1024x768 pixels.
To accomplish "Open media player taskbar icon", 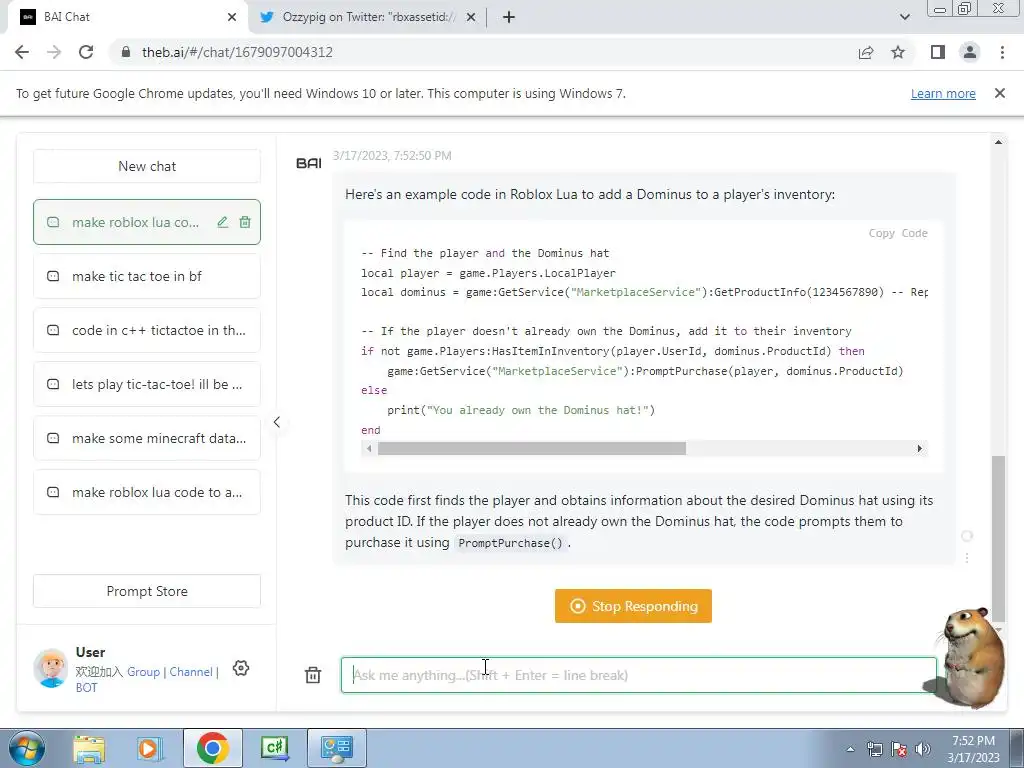I will 149,748.
